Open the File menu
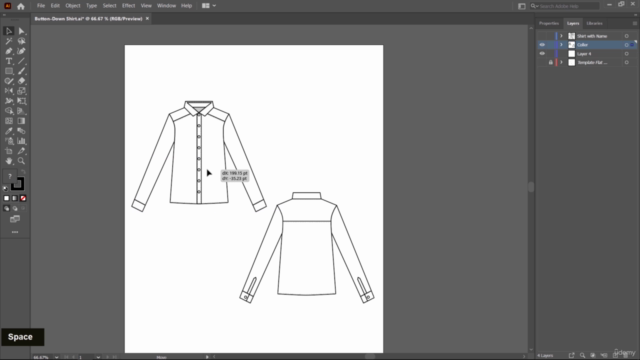The height and width of the screenshot is (360, 640). click(41, 6)
